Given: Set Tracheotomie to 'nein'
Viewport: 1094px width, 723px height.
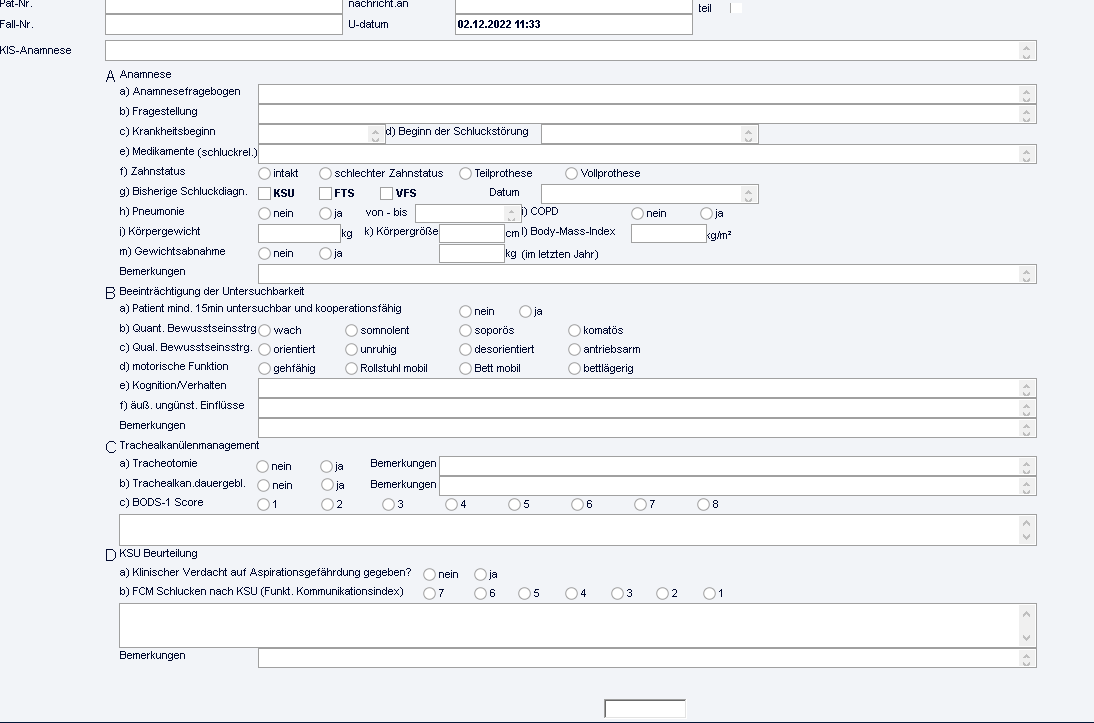Looking at the screenshot, I should [x=262, y=466].
